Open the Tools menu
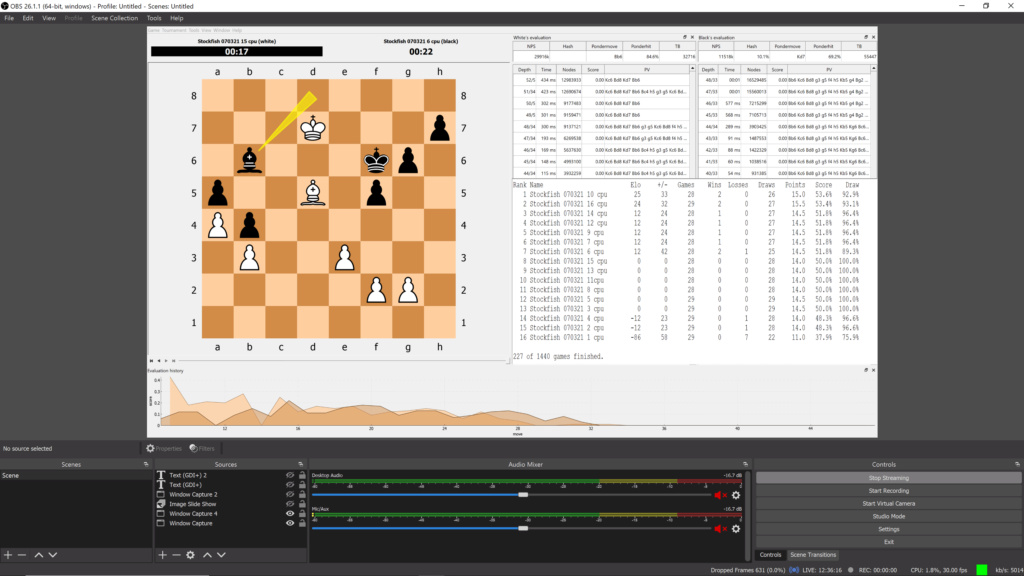 point(154,18)
